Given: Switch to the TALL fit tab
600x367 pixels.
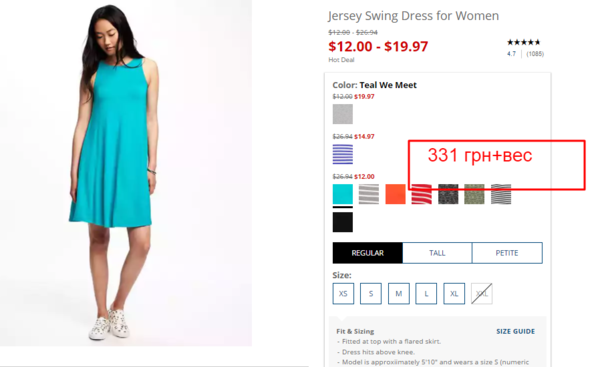Looking at the screenshot, I should (437, 253).
